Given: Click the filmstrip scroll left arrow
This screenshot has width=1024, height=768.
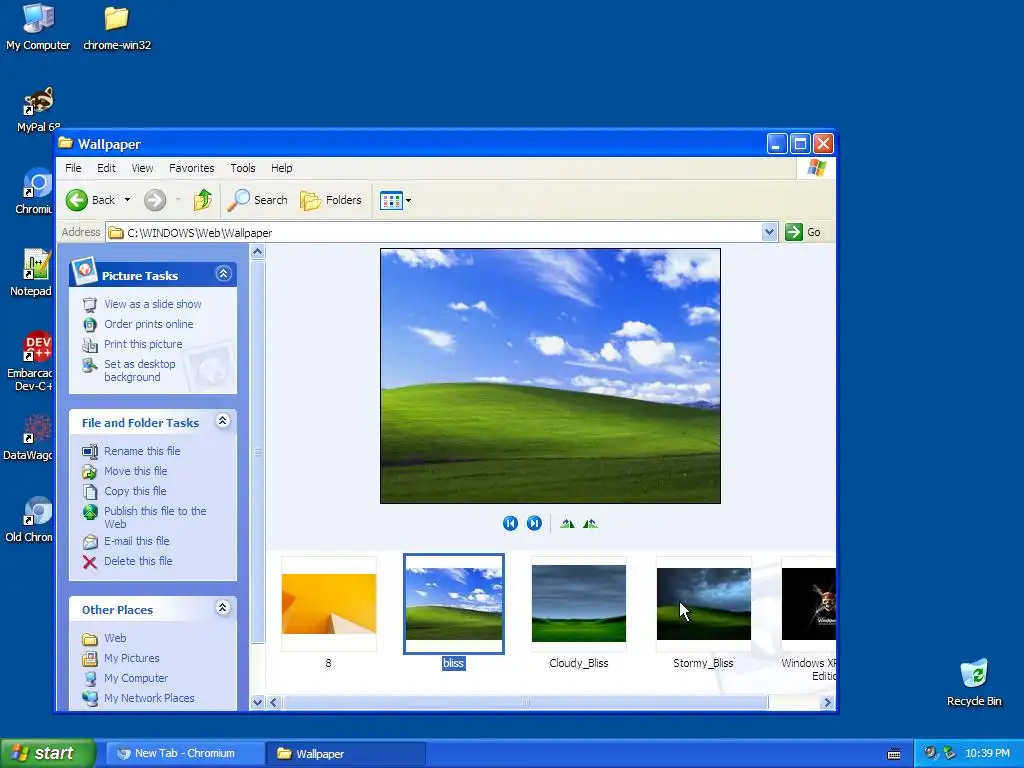Looking at the screenshot, I should [274, 703].
